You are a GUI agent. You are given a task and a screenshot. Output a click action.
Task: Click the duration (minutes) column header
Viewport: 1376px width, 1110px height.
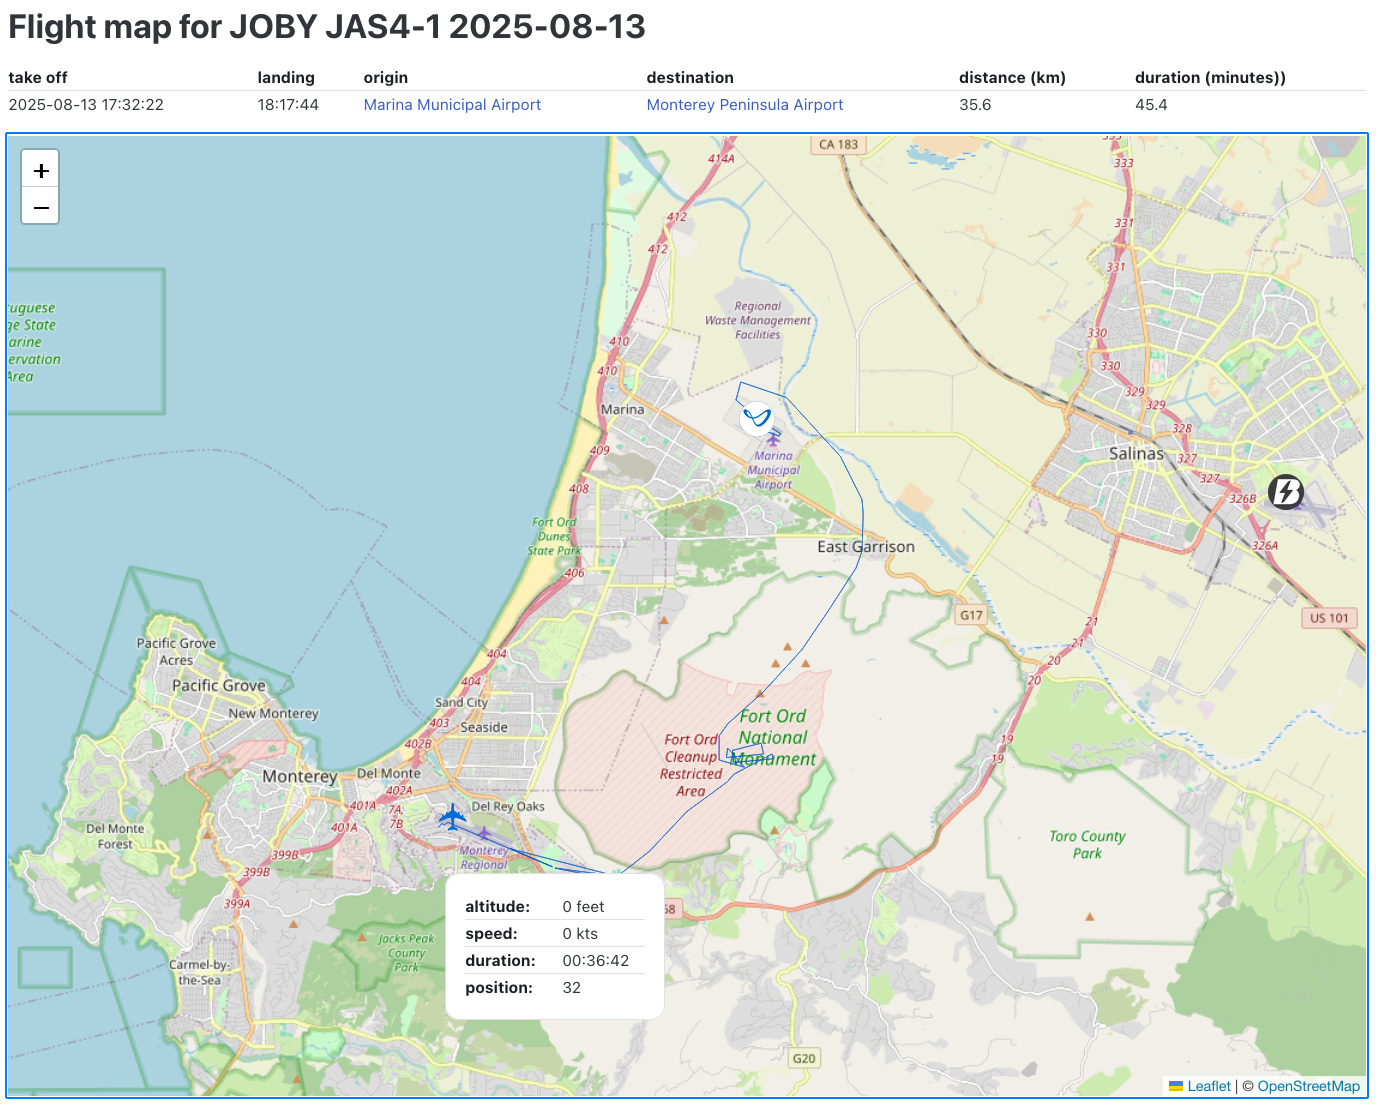click(1210, 77)
